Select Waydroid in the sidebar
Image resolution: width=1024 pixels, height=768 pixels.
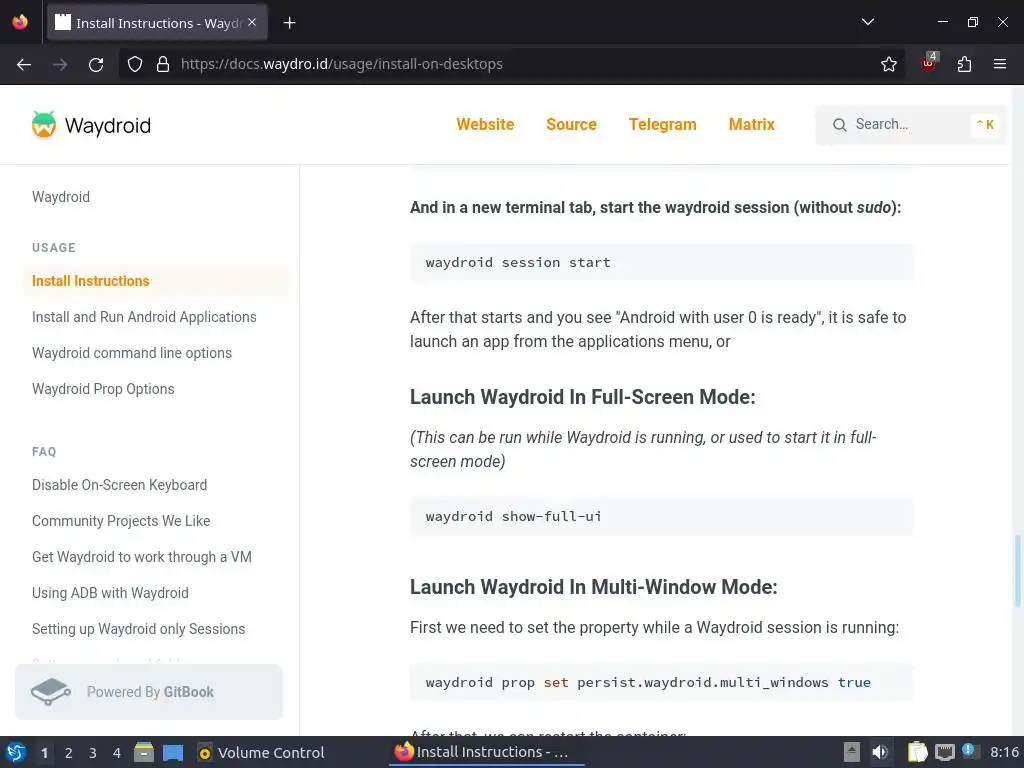pyautogui.click(x=61, y=197)
